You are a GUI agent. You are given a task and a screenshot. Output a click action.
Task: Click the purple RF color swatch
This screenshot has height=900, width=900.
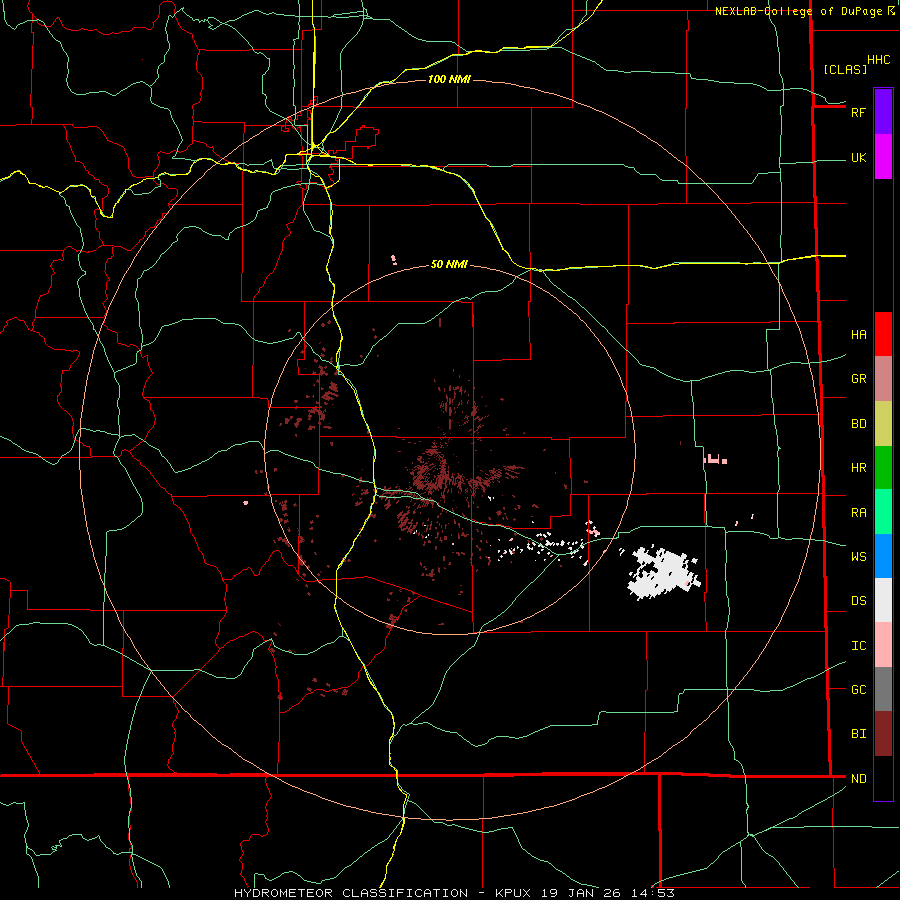point(883,112)
